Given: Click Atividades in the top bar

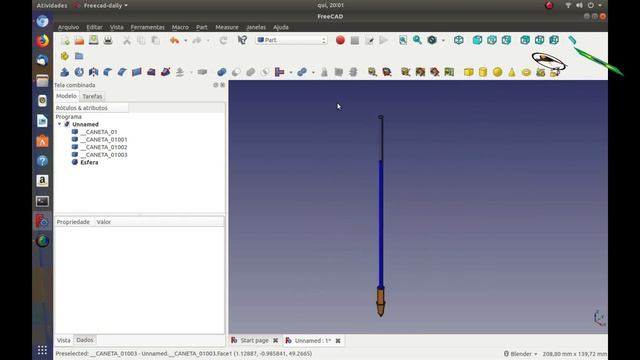Looking at the screenshot, I should tap(52, 5).
